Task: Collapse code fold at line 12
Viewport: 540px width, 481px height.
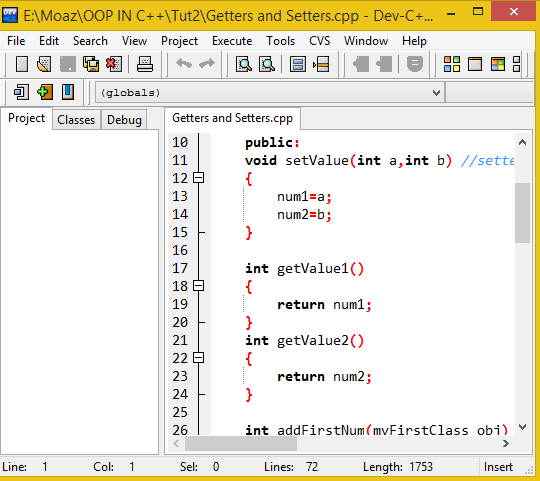Action: [198, 178]
